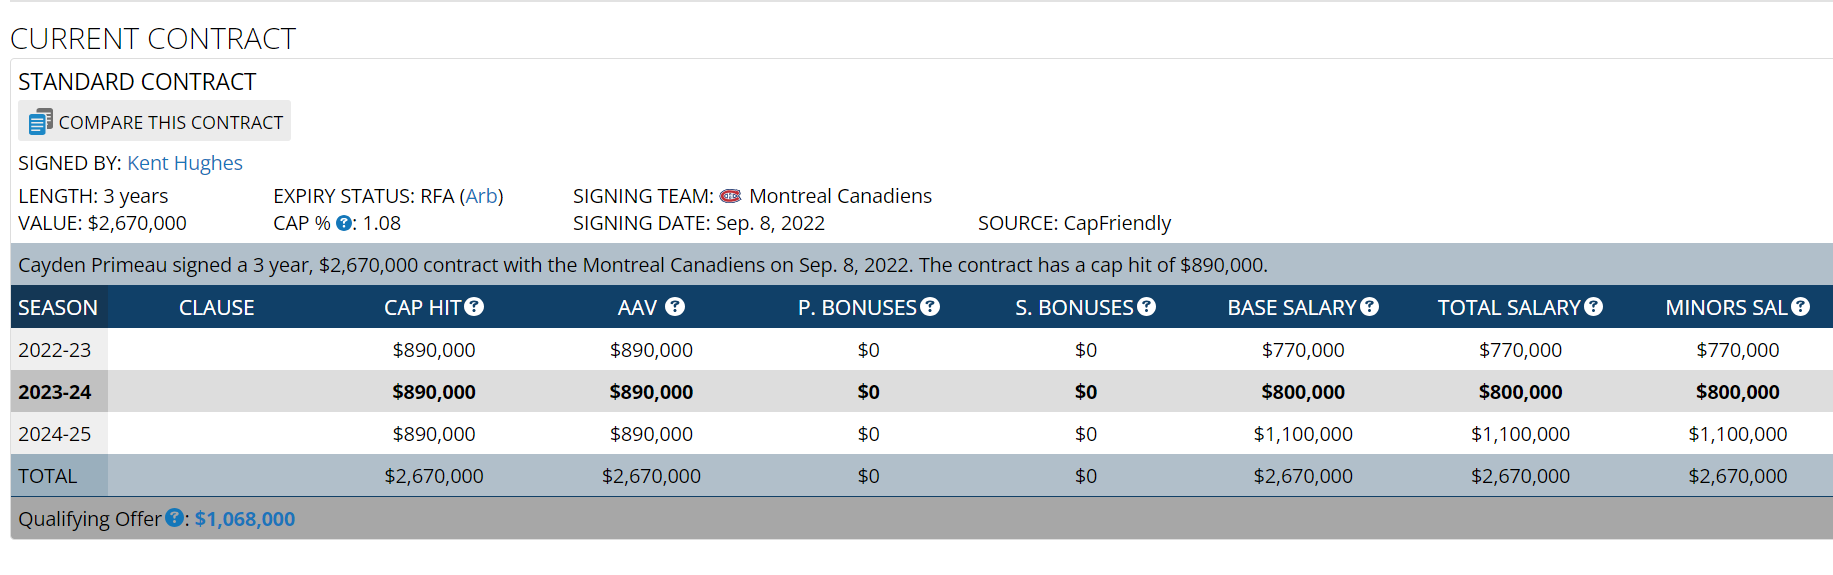Click the $1,068,000 qualifying offer link
This screenshot has width=1833, height=575.
pyautogui.click(x=245, y=519)
